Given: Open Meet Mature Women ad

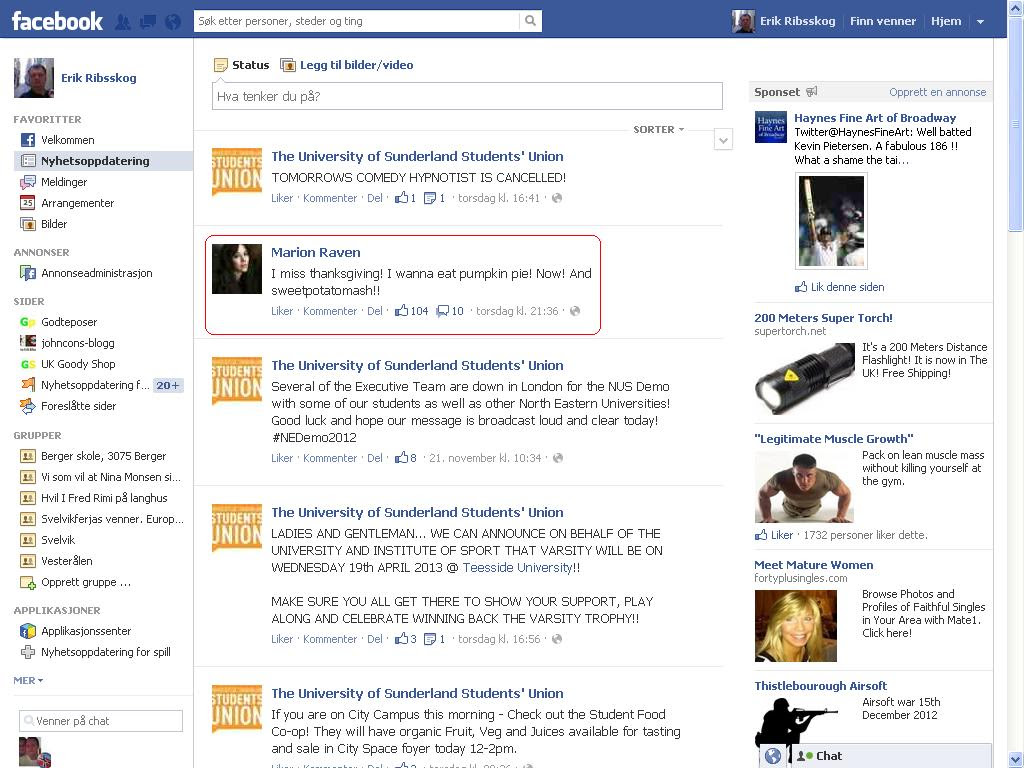Looking at the screenshot, I should (814, 565).
